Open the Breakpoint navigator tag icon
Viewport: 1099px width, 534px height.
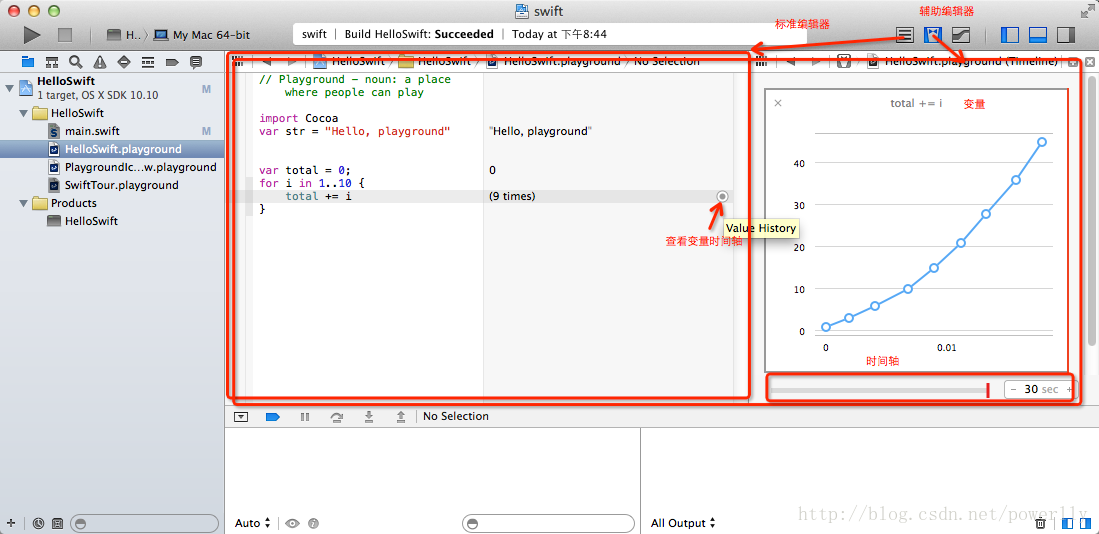[172, 62]
